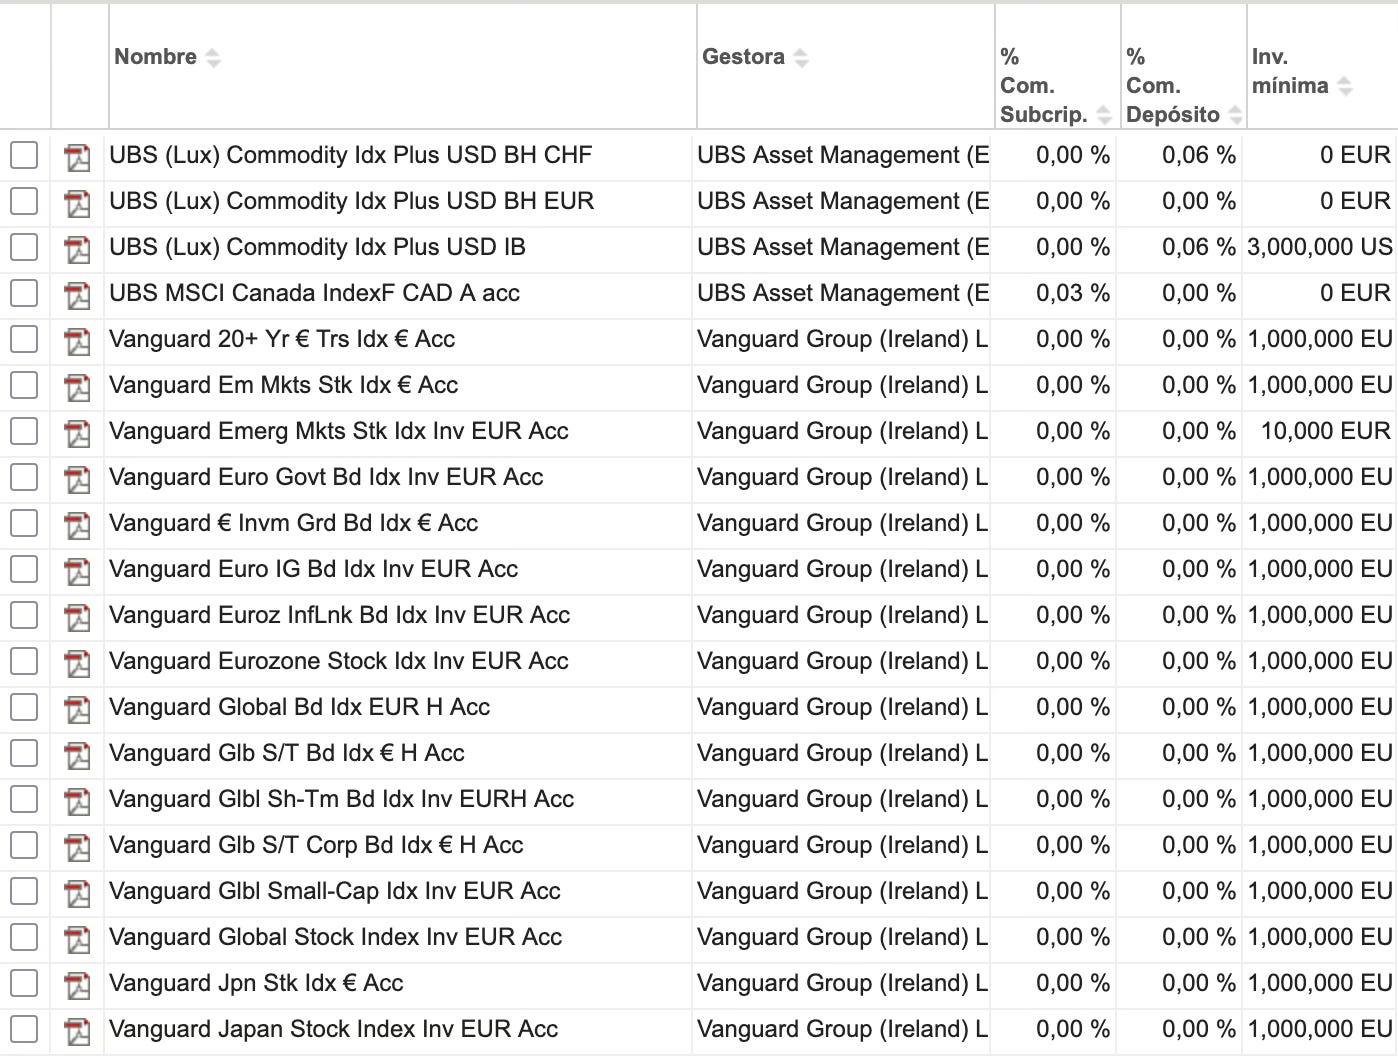Image resolution: width=1398 pixels, height=1056 pixels.
Task: Open PDF for Vanguard € Invm Grd Bd Idx
Action: (x=77, y=525)
